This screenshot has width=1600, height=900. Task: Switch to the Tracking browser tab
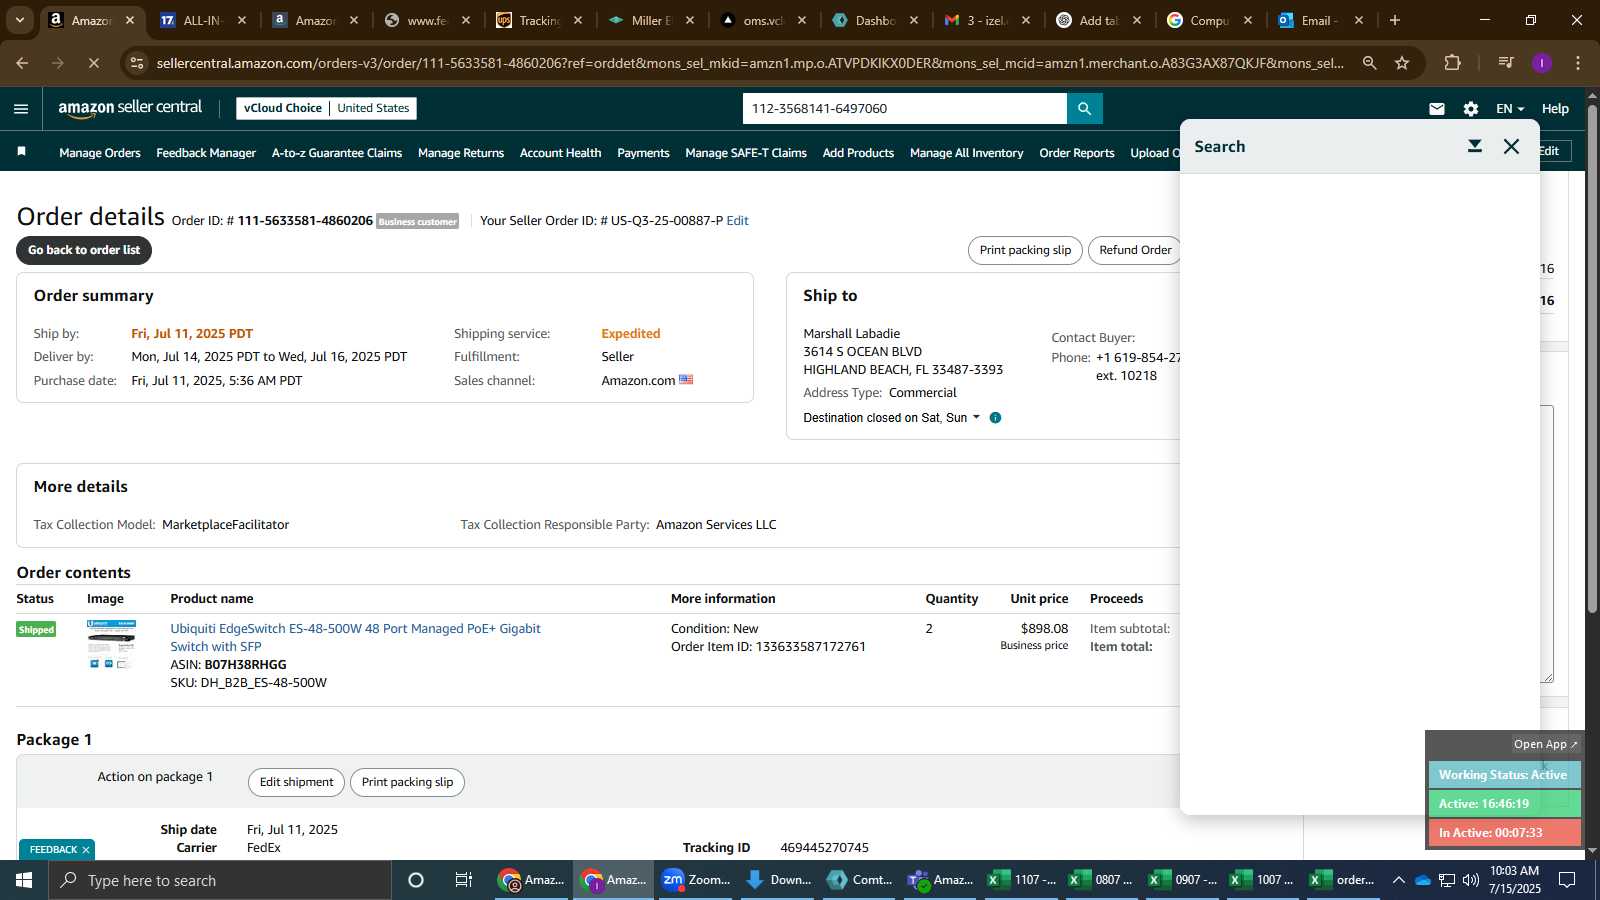pos(539,20)
